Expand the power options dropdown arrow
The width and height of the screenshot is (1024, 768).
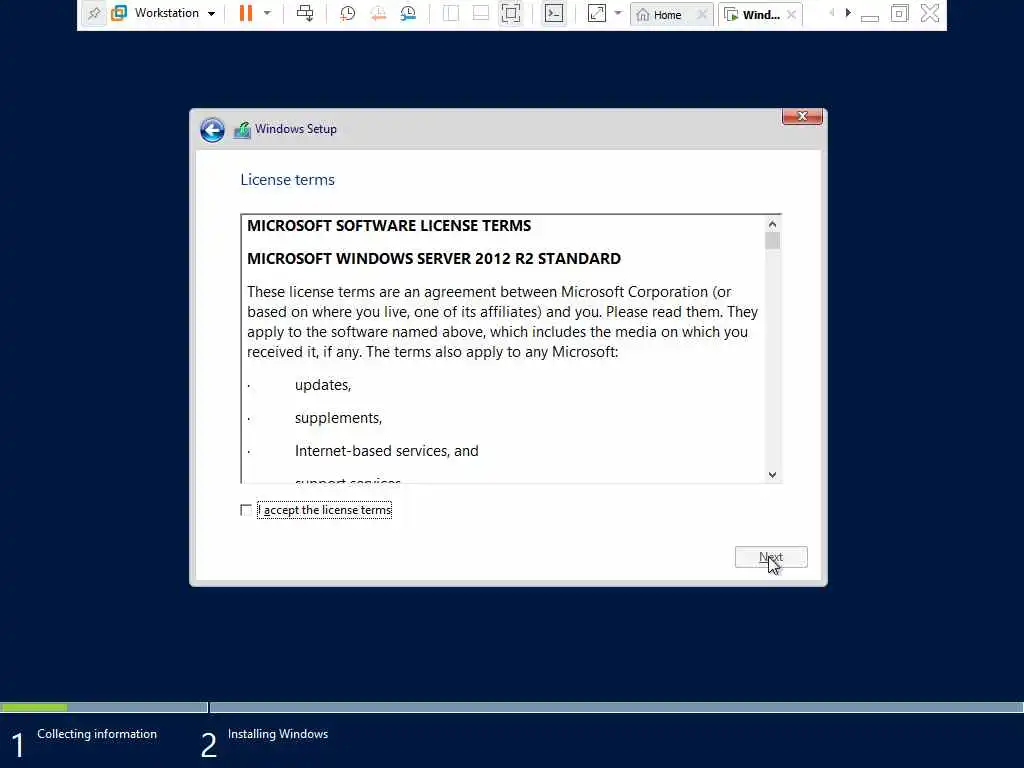tap(267, 13)
